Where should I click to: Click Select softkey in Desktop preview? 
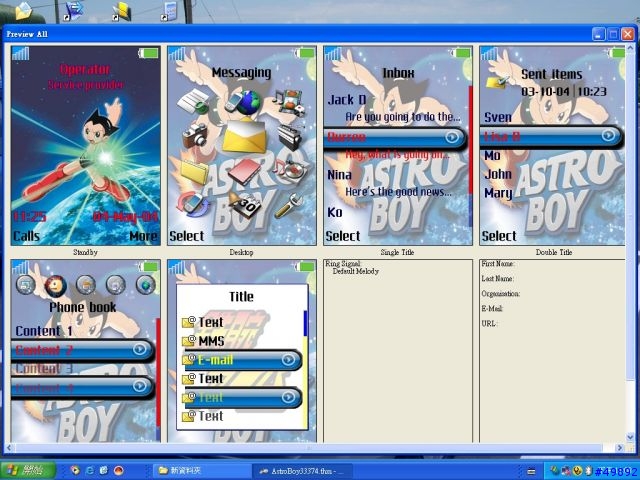pyautogui.click(x=187, y=236)
